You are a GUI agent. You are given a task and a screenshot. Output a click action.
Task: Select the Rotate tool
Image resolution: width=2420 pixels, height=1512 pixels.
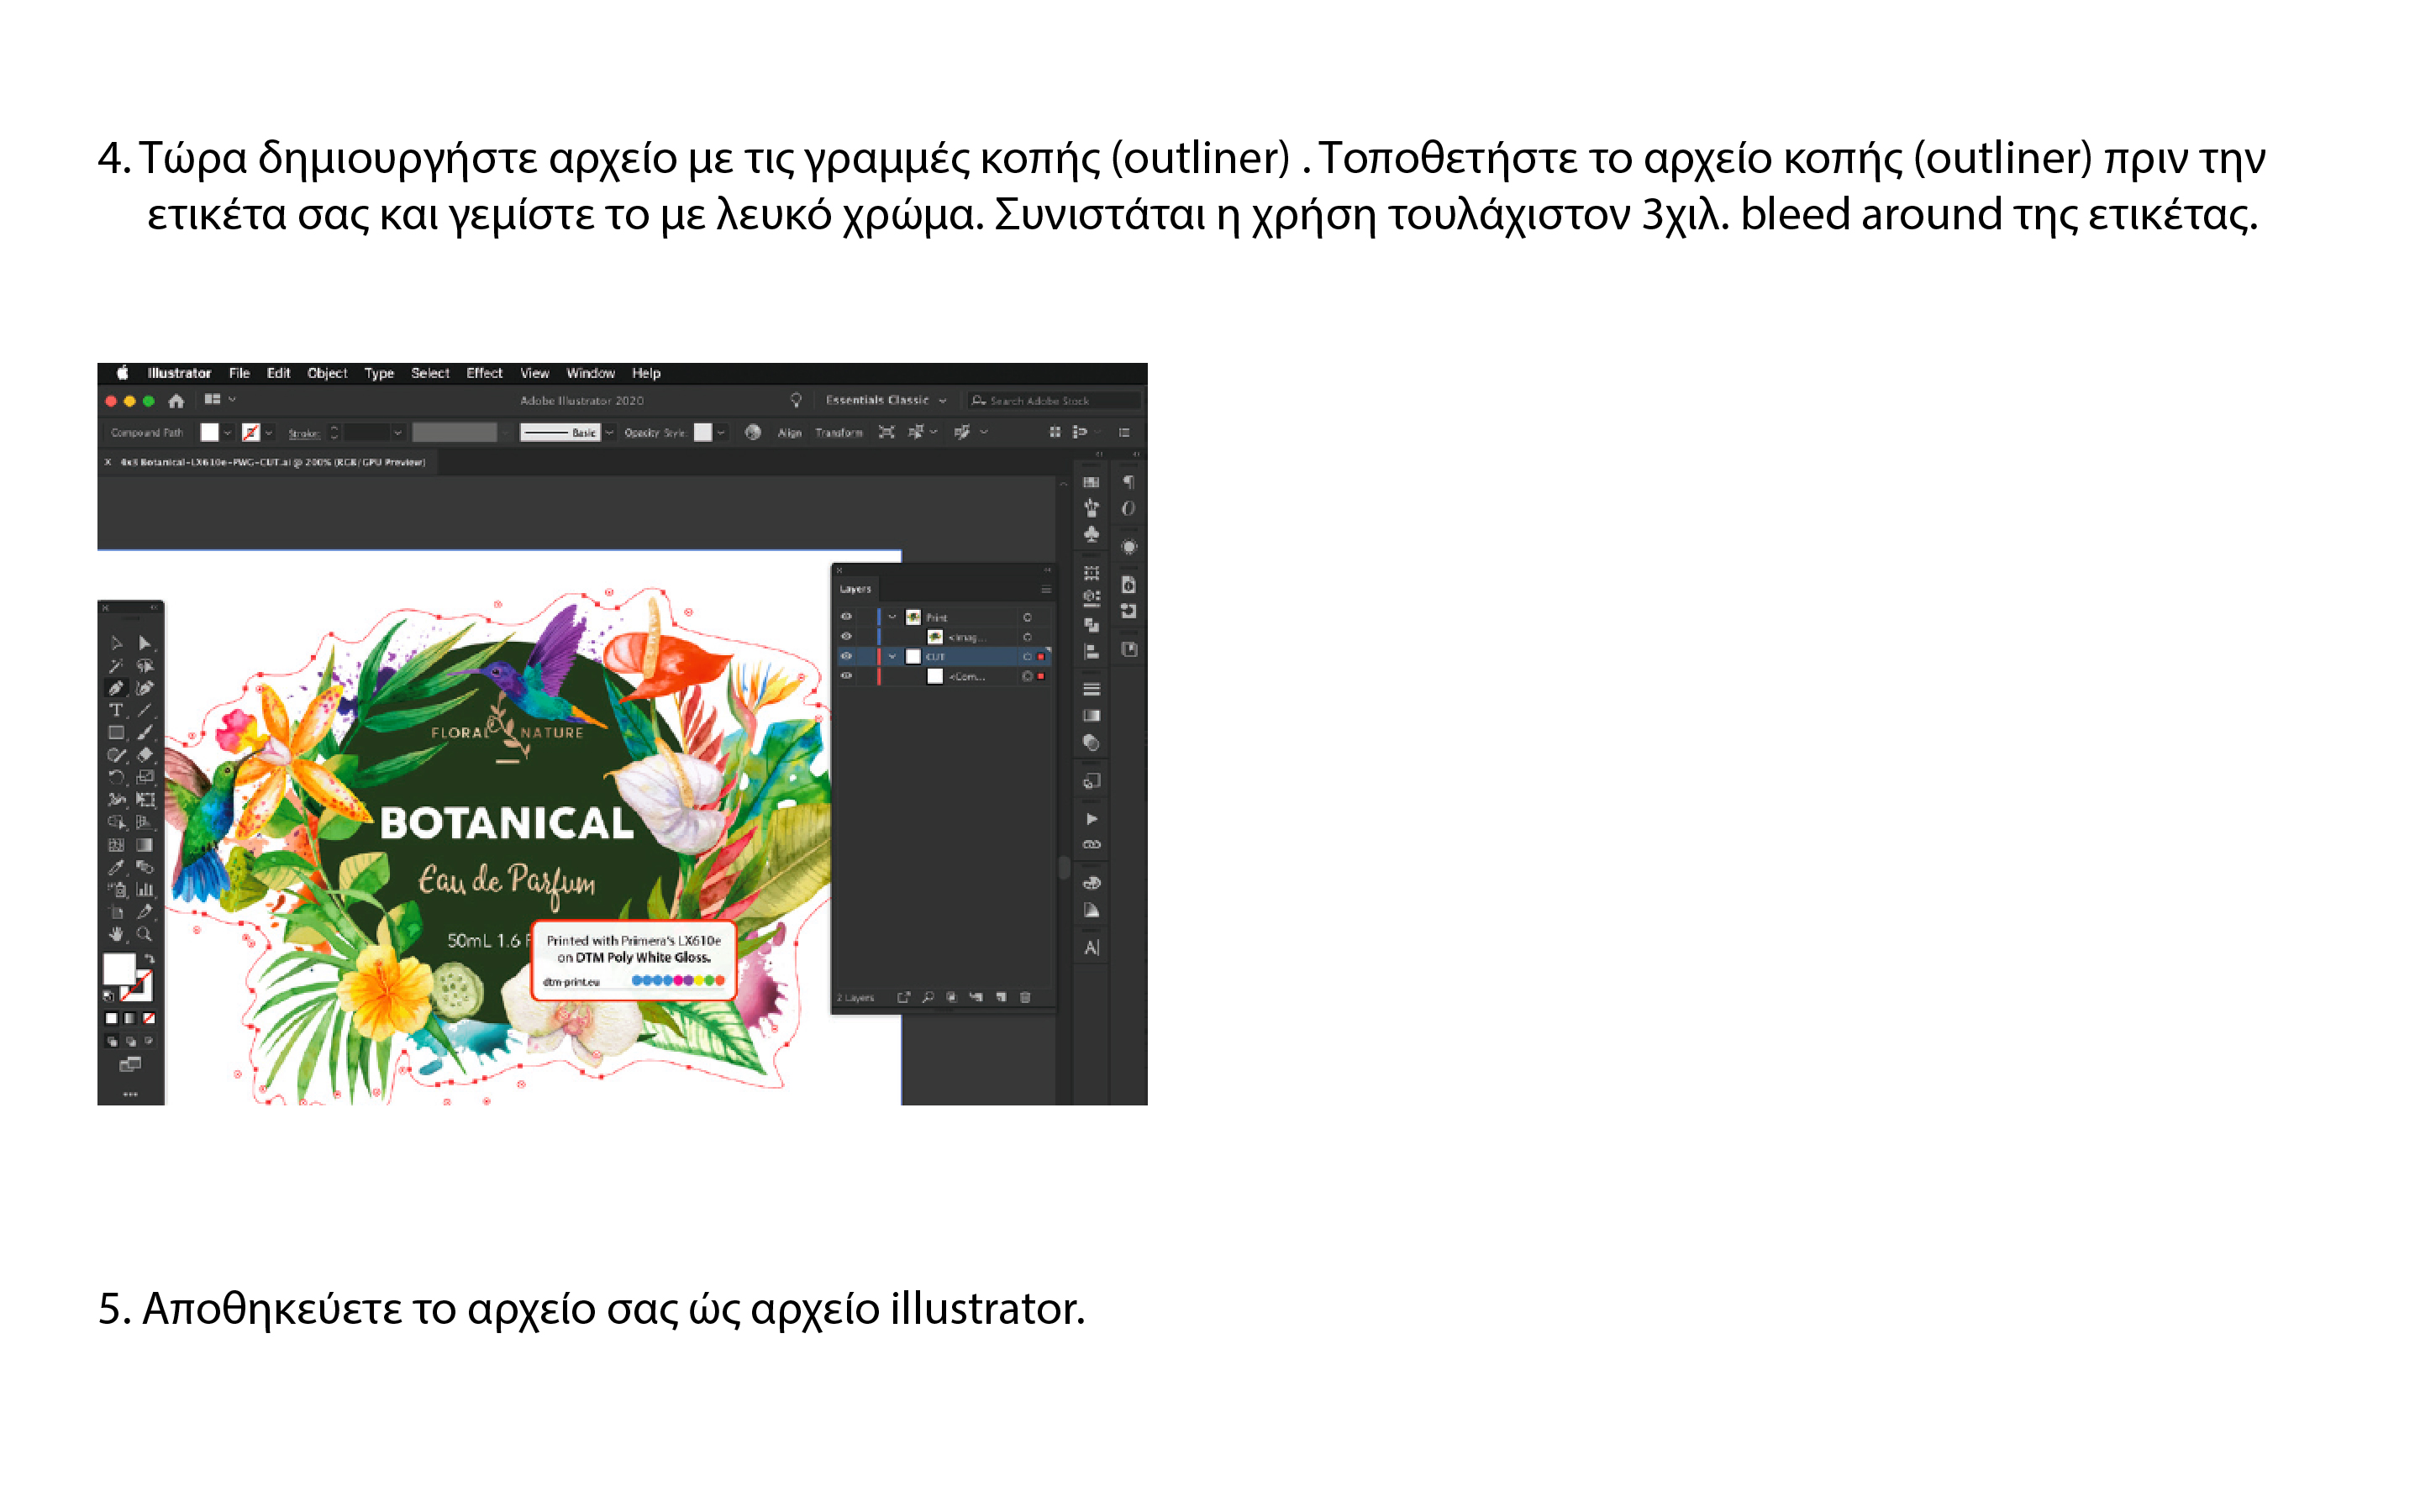tap(116, 777)
